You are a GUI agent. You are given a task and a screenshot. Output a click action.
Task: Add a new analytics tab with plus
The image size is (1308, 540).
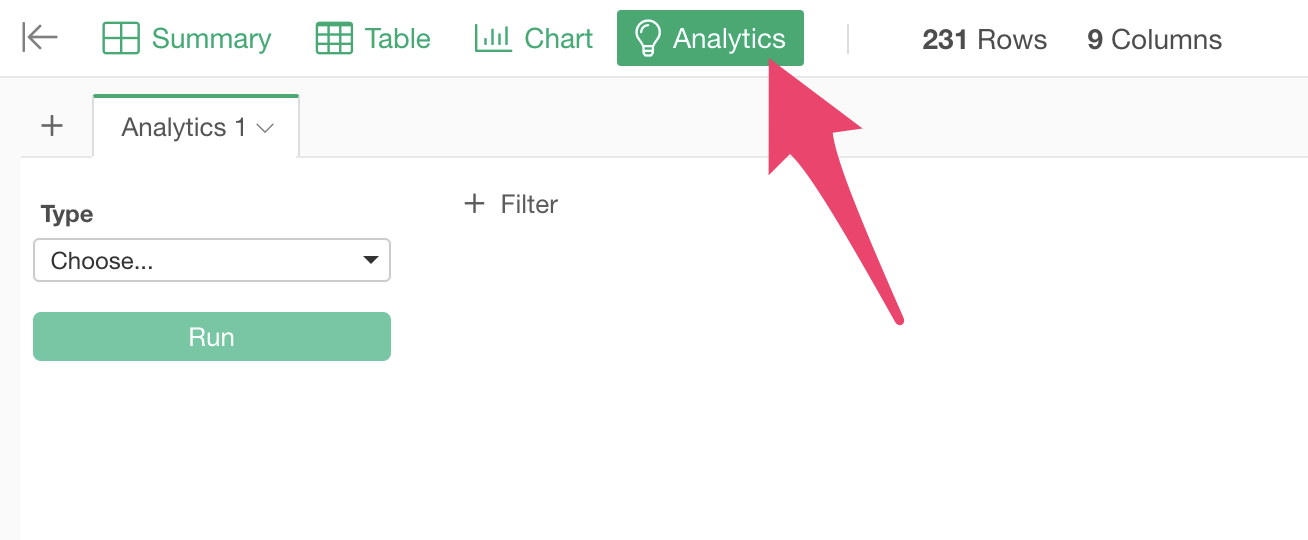[52, 126]
